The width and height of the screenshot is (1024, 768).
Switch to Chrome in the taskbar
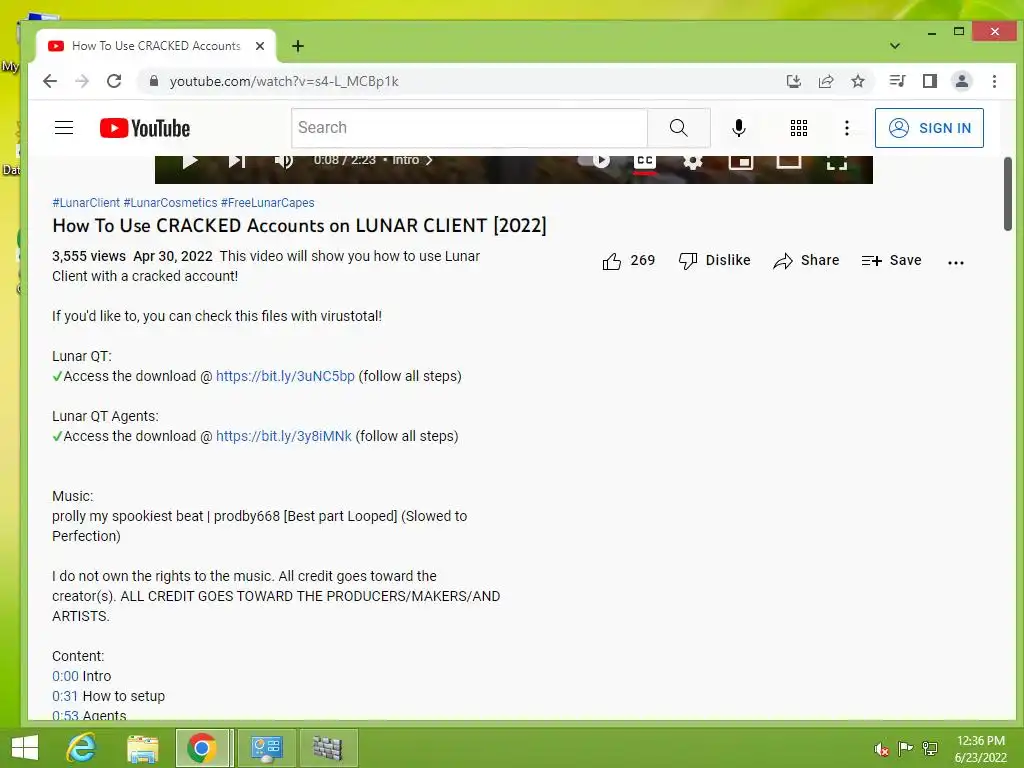(202, 748)
